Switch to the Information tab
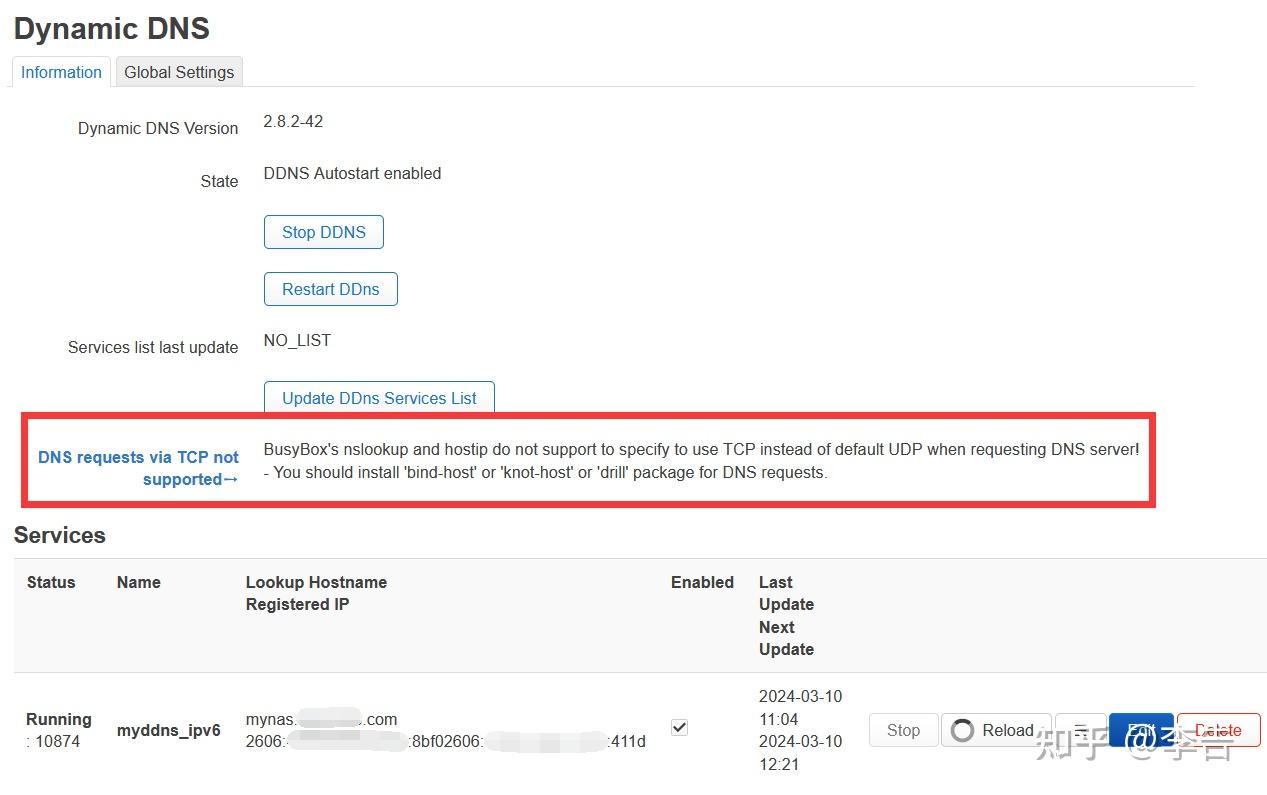 (x=61, y=72)
